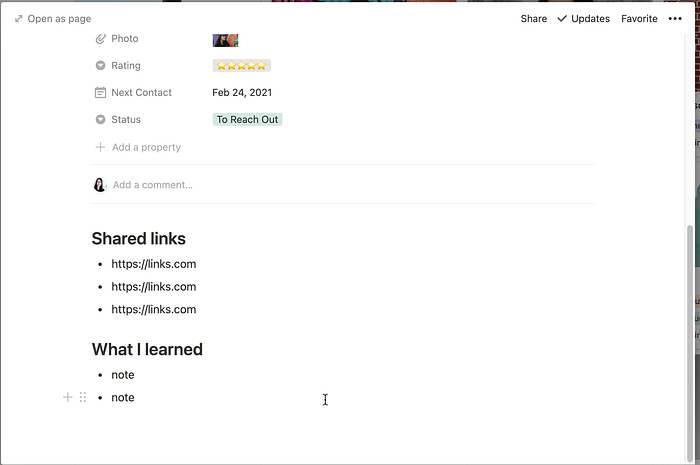The image size is (700, 465).
Task: Click the Rating property select icon
Action: pyautogui.click(x=100, y=66)
